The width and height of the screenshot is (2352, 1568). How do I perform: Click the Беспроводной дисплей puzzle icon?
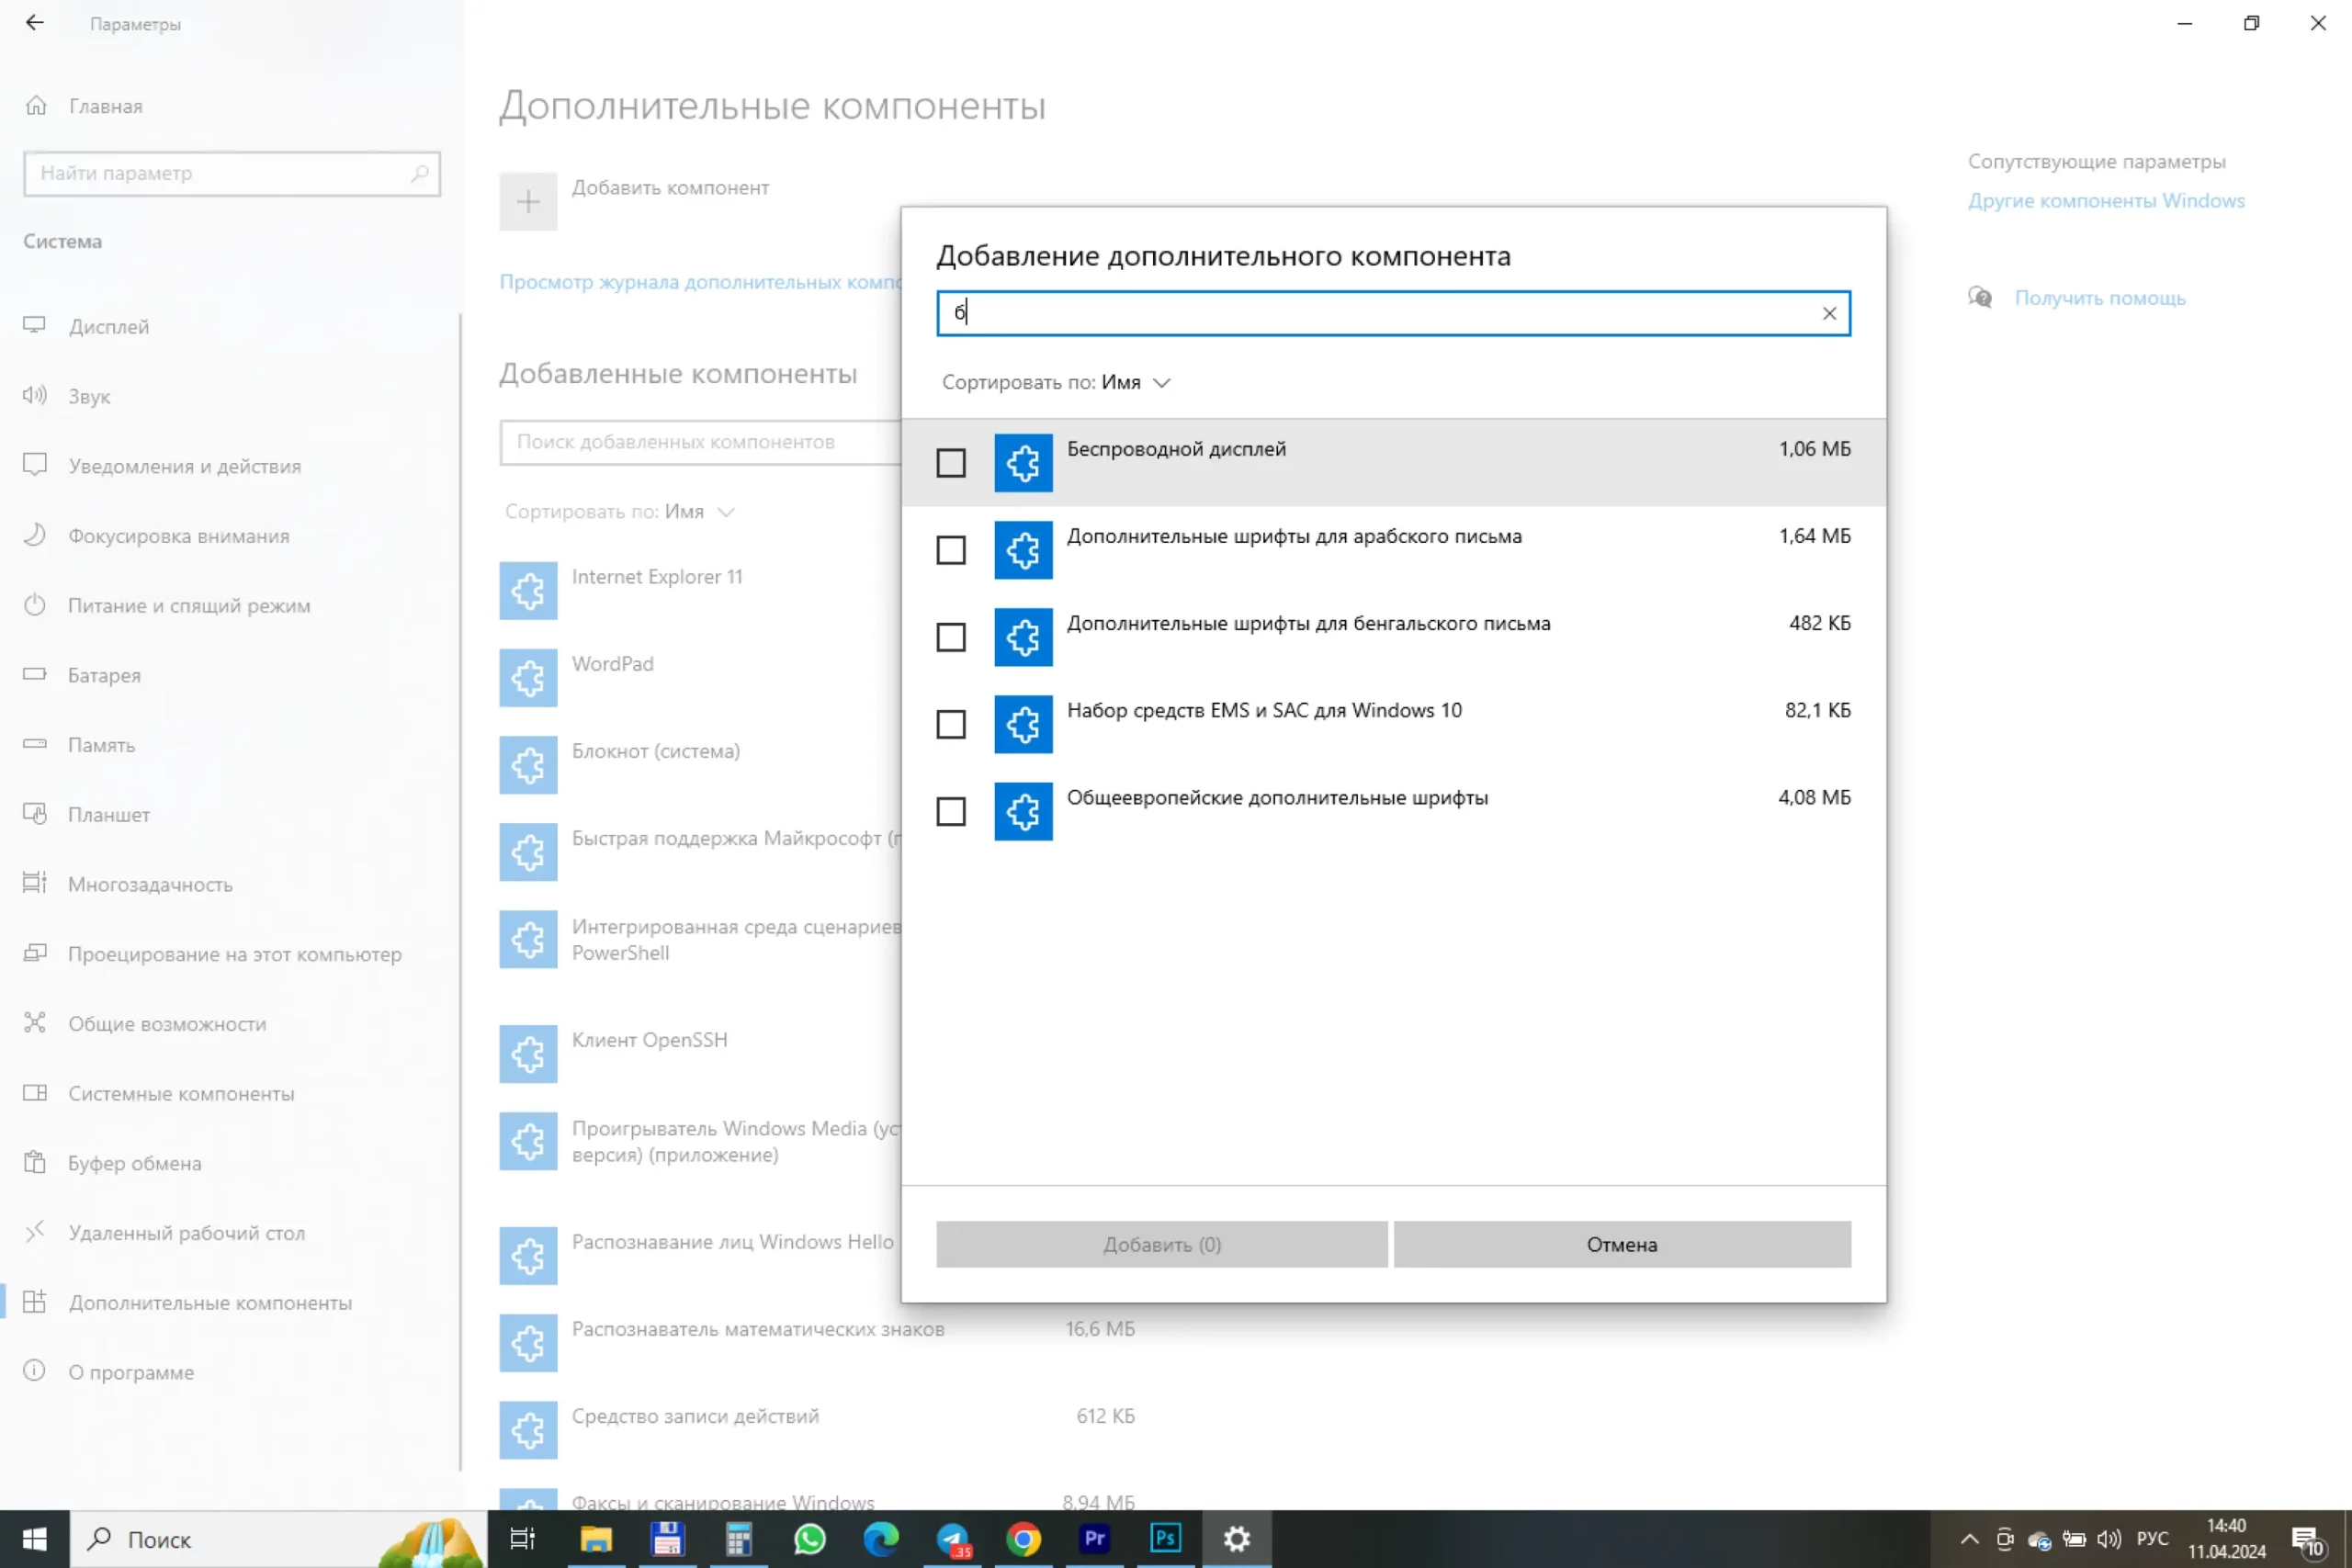coord(1022,462)
